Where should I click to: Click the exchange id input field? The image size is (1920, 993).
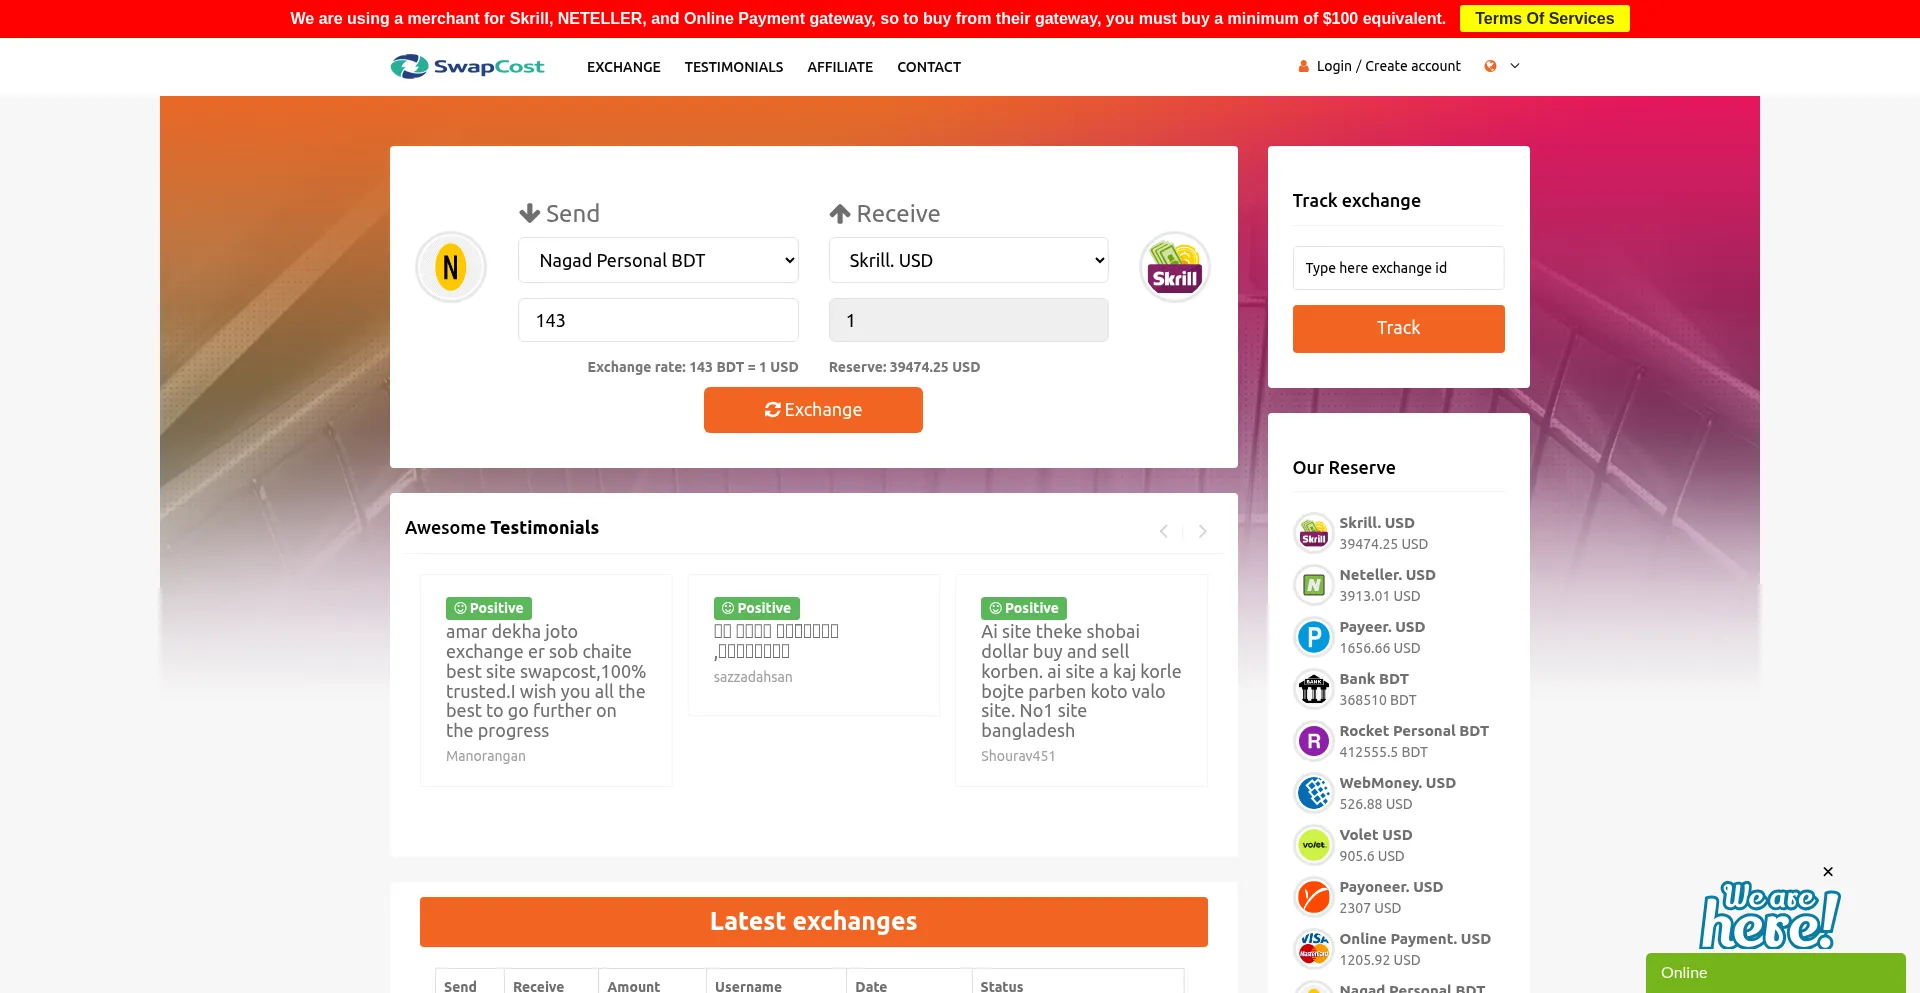[1398, 268]
